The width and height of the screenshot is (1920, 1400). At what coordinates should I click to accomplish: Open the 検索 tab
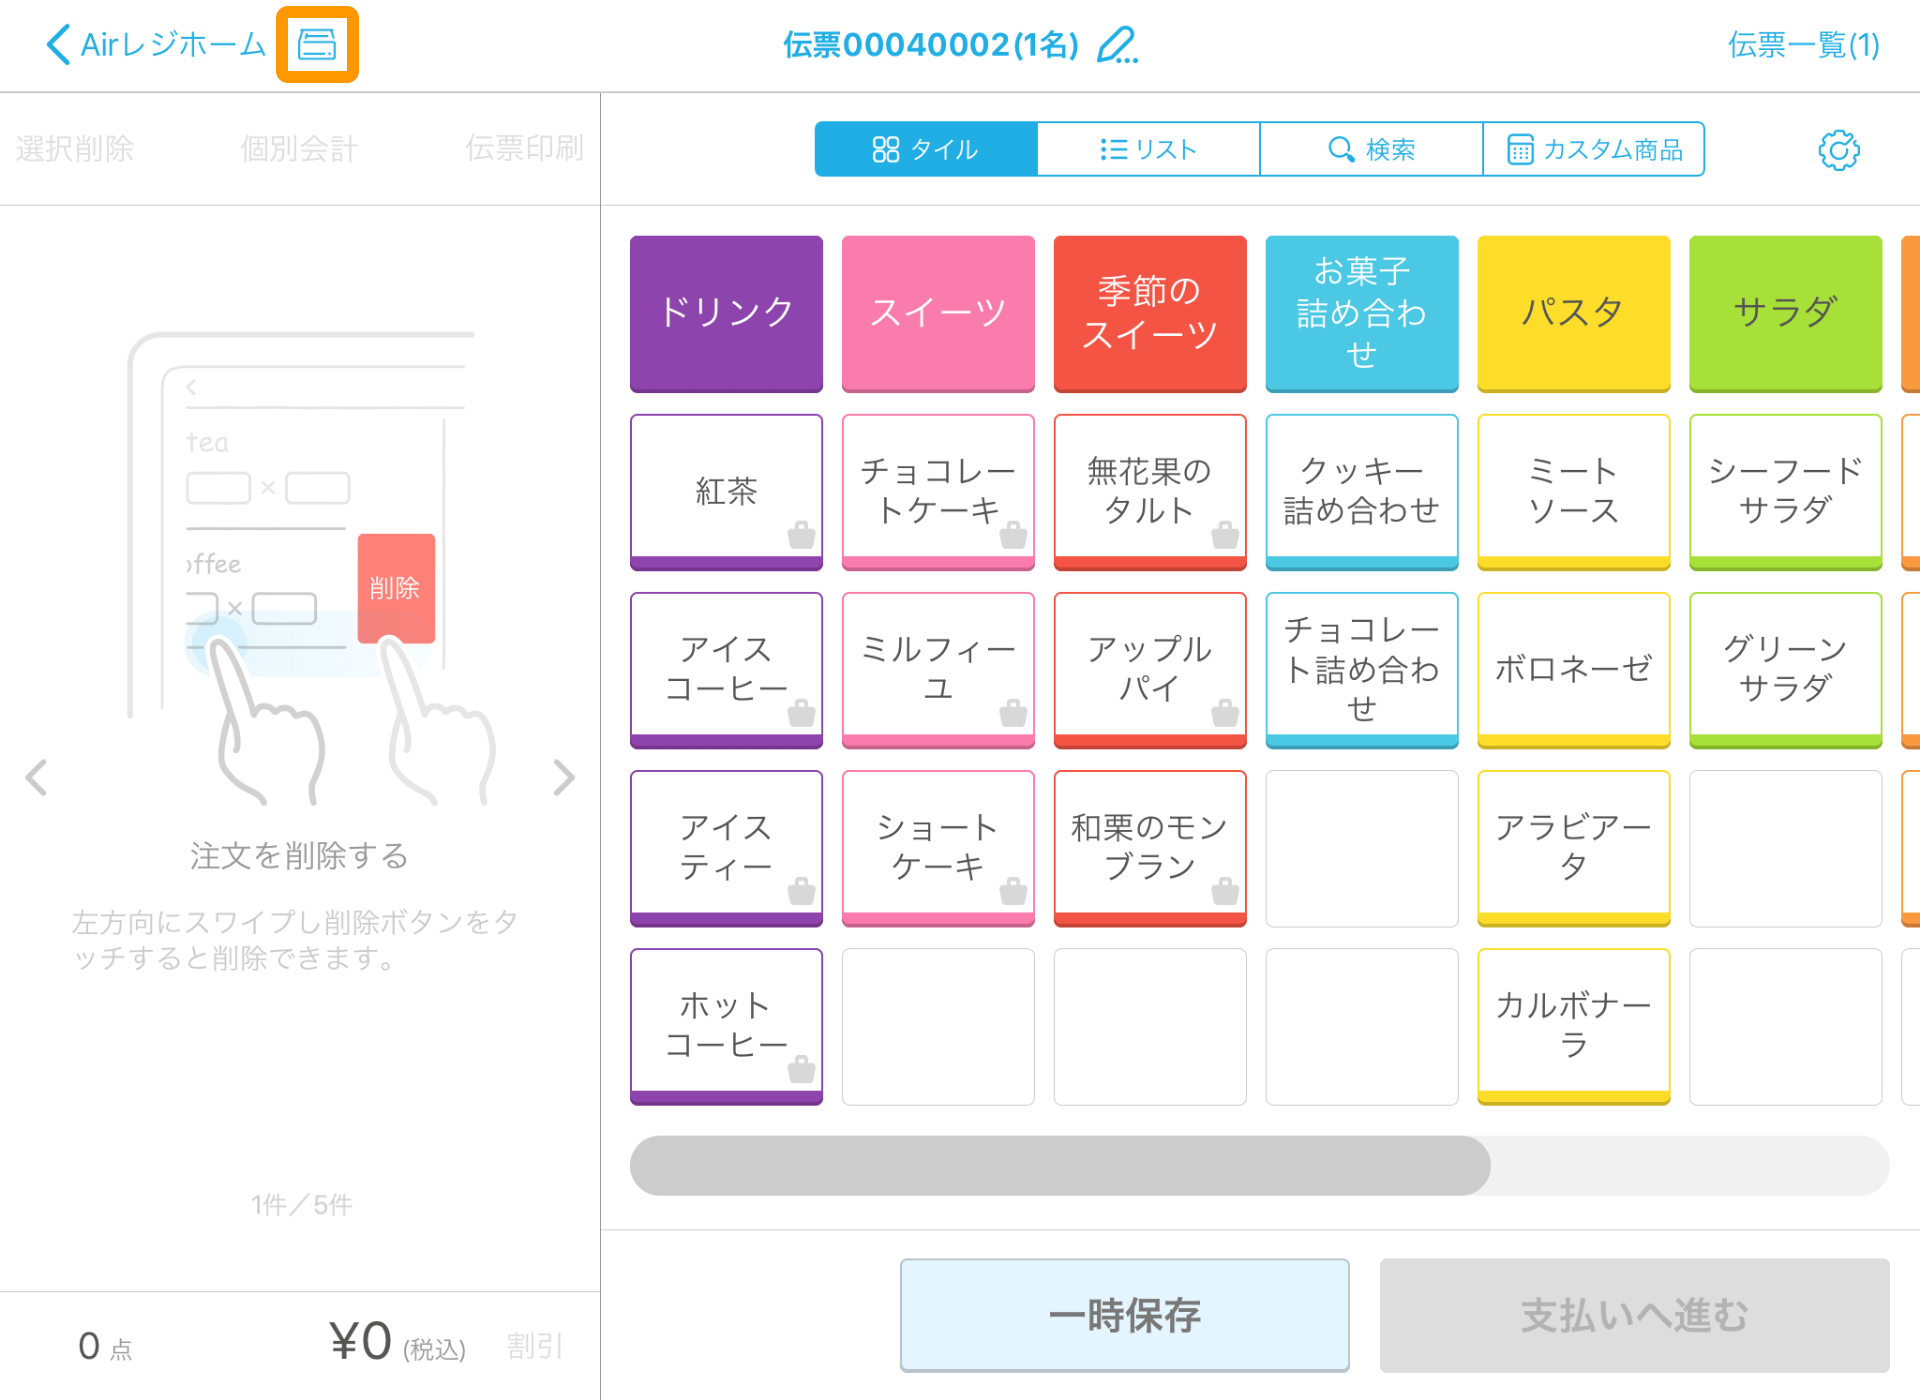coord(1371,150)
